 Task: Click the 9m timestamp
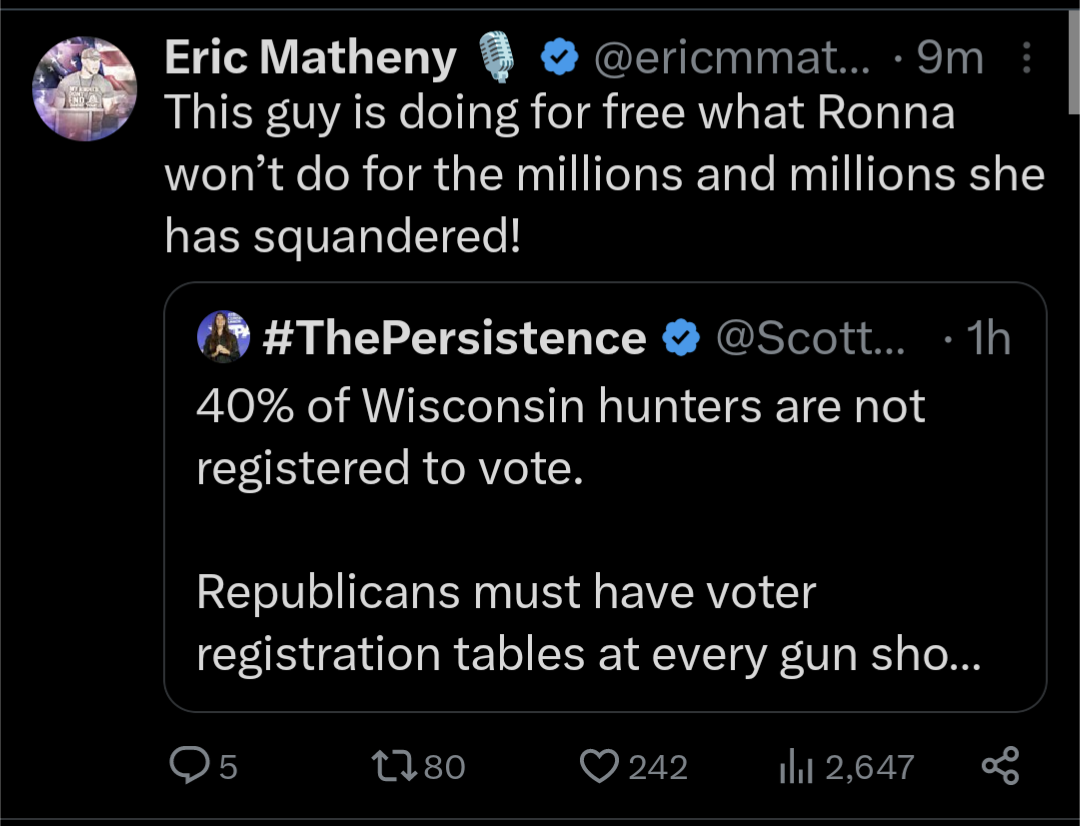(x=949, y=60)
